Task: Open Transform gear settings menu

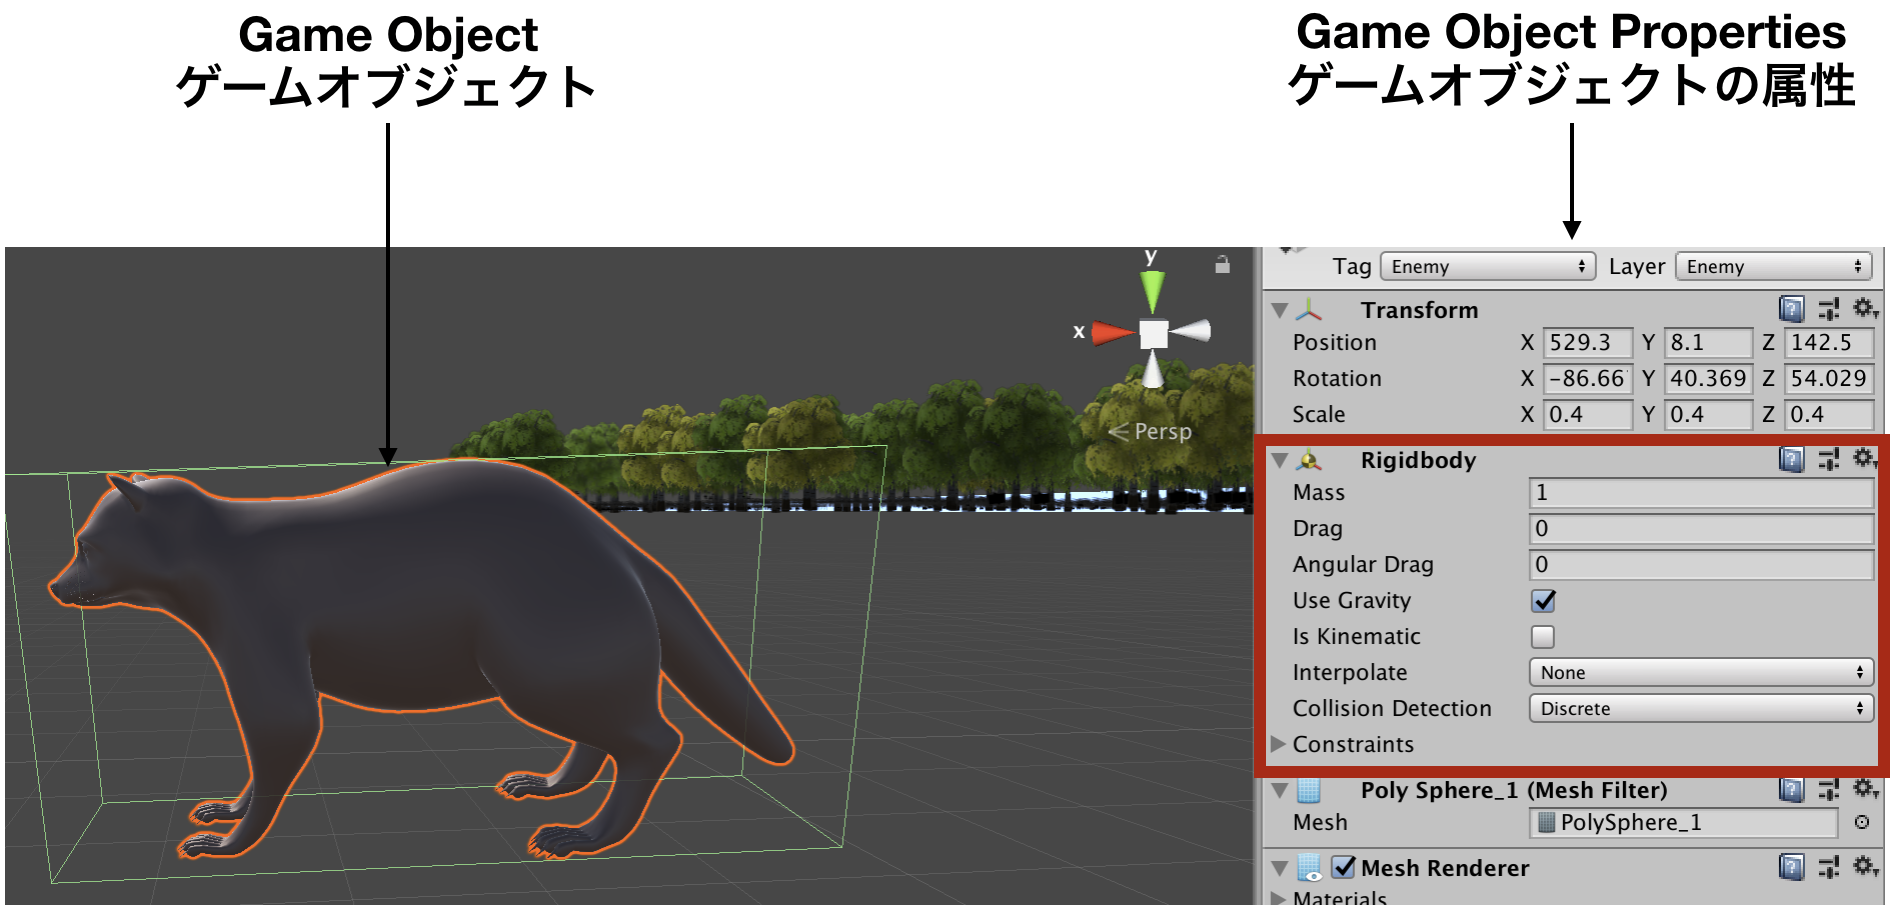Action: tap(1865, 308)
